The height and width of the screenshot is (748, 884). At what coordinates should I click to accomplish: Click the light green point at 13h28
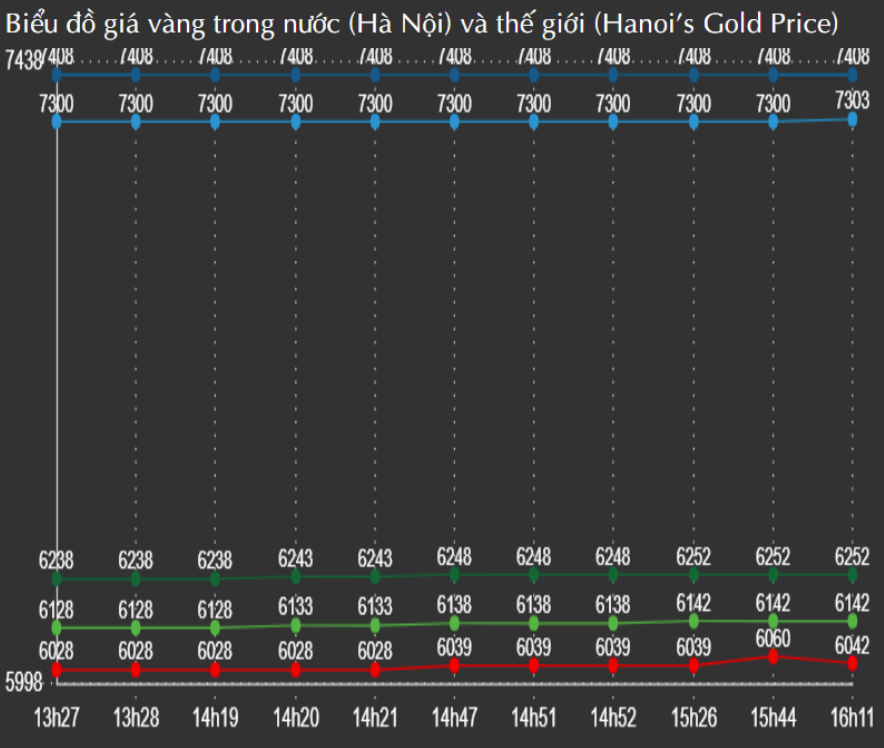(x=135, y=627)
